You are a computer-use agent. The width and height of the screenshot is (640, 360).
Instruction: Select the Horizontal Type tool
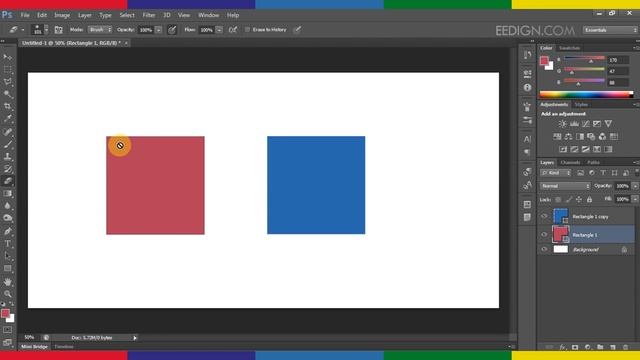point(8,244)
